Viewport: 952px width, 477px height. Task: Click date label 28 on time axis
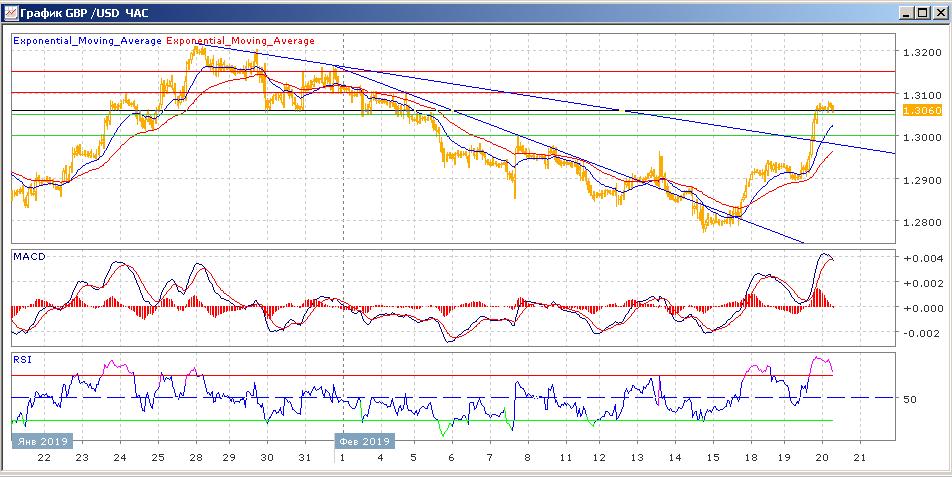point(196,457)
